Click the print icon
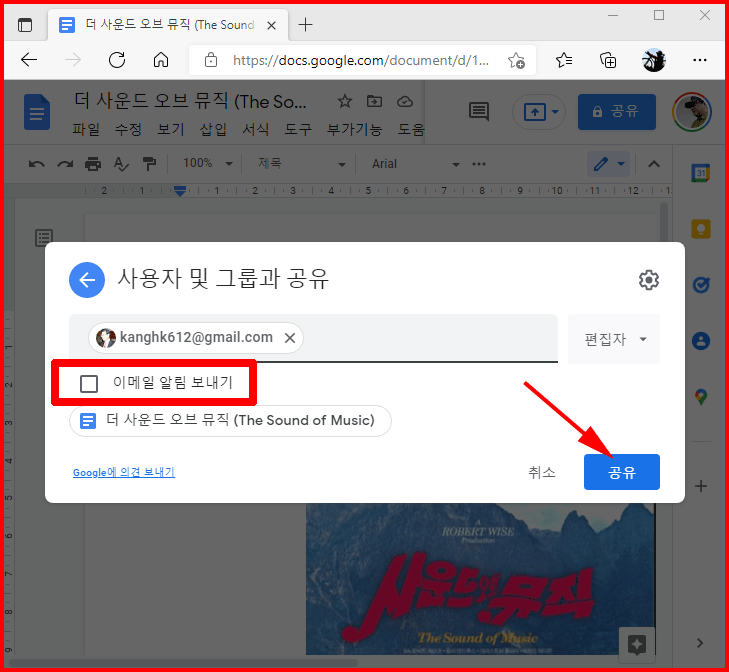 (93, 164)
